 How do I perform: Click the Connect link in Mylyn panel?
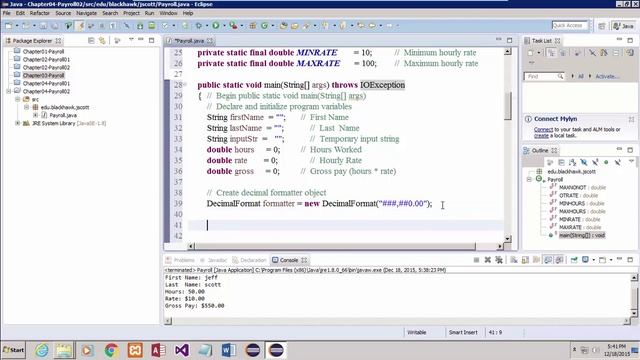coord(543,129)
